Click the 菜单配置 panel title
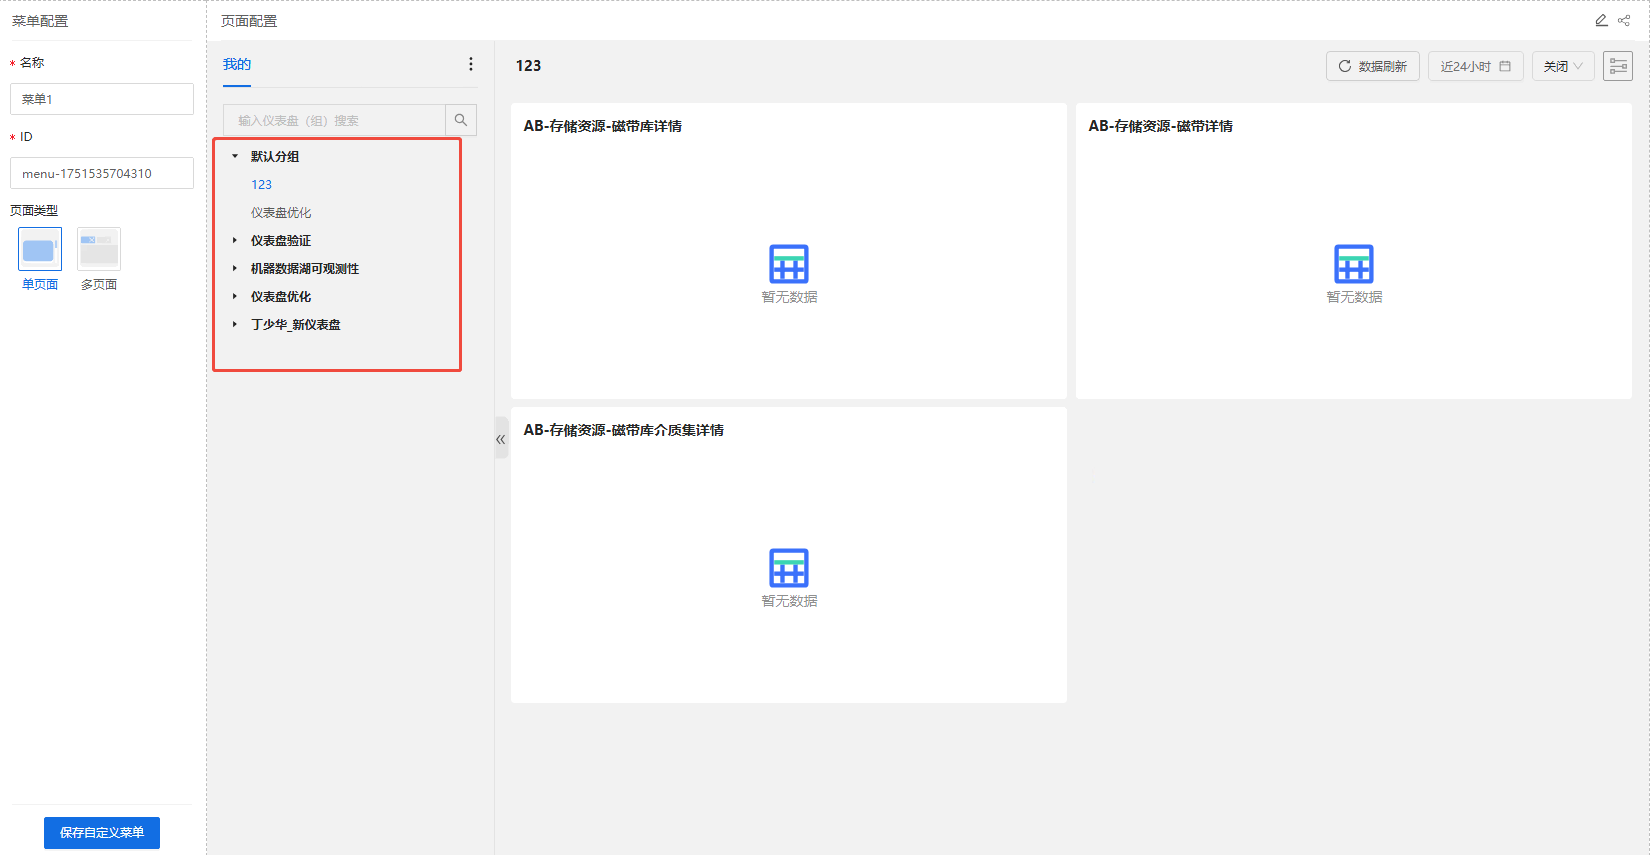Screen dimensions: 1650x855 pos(40,21)
